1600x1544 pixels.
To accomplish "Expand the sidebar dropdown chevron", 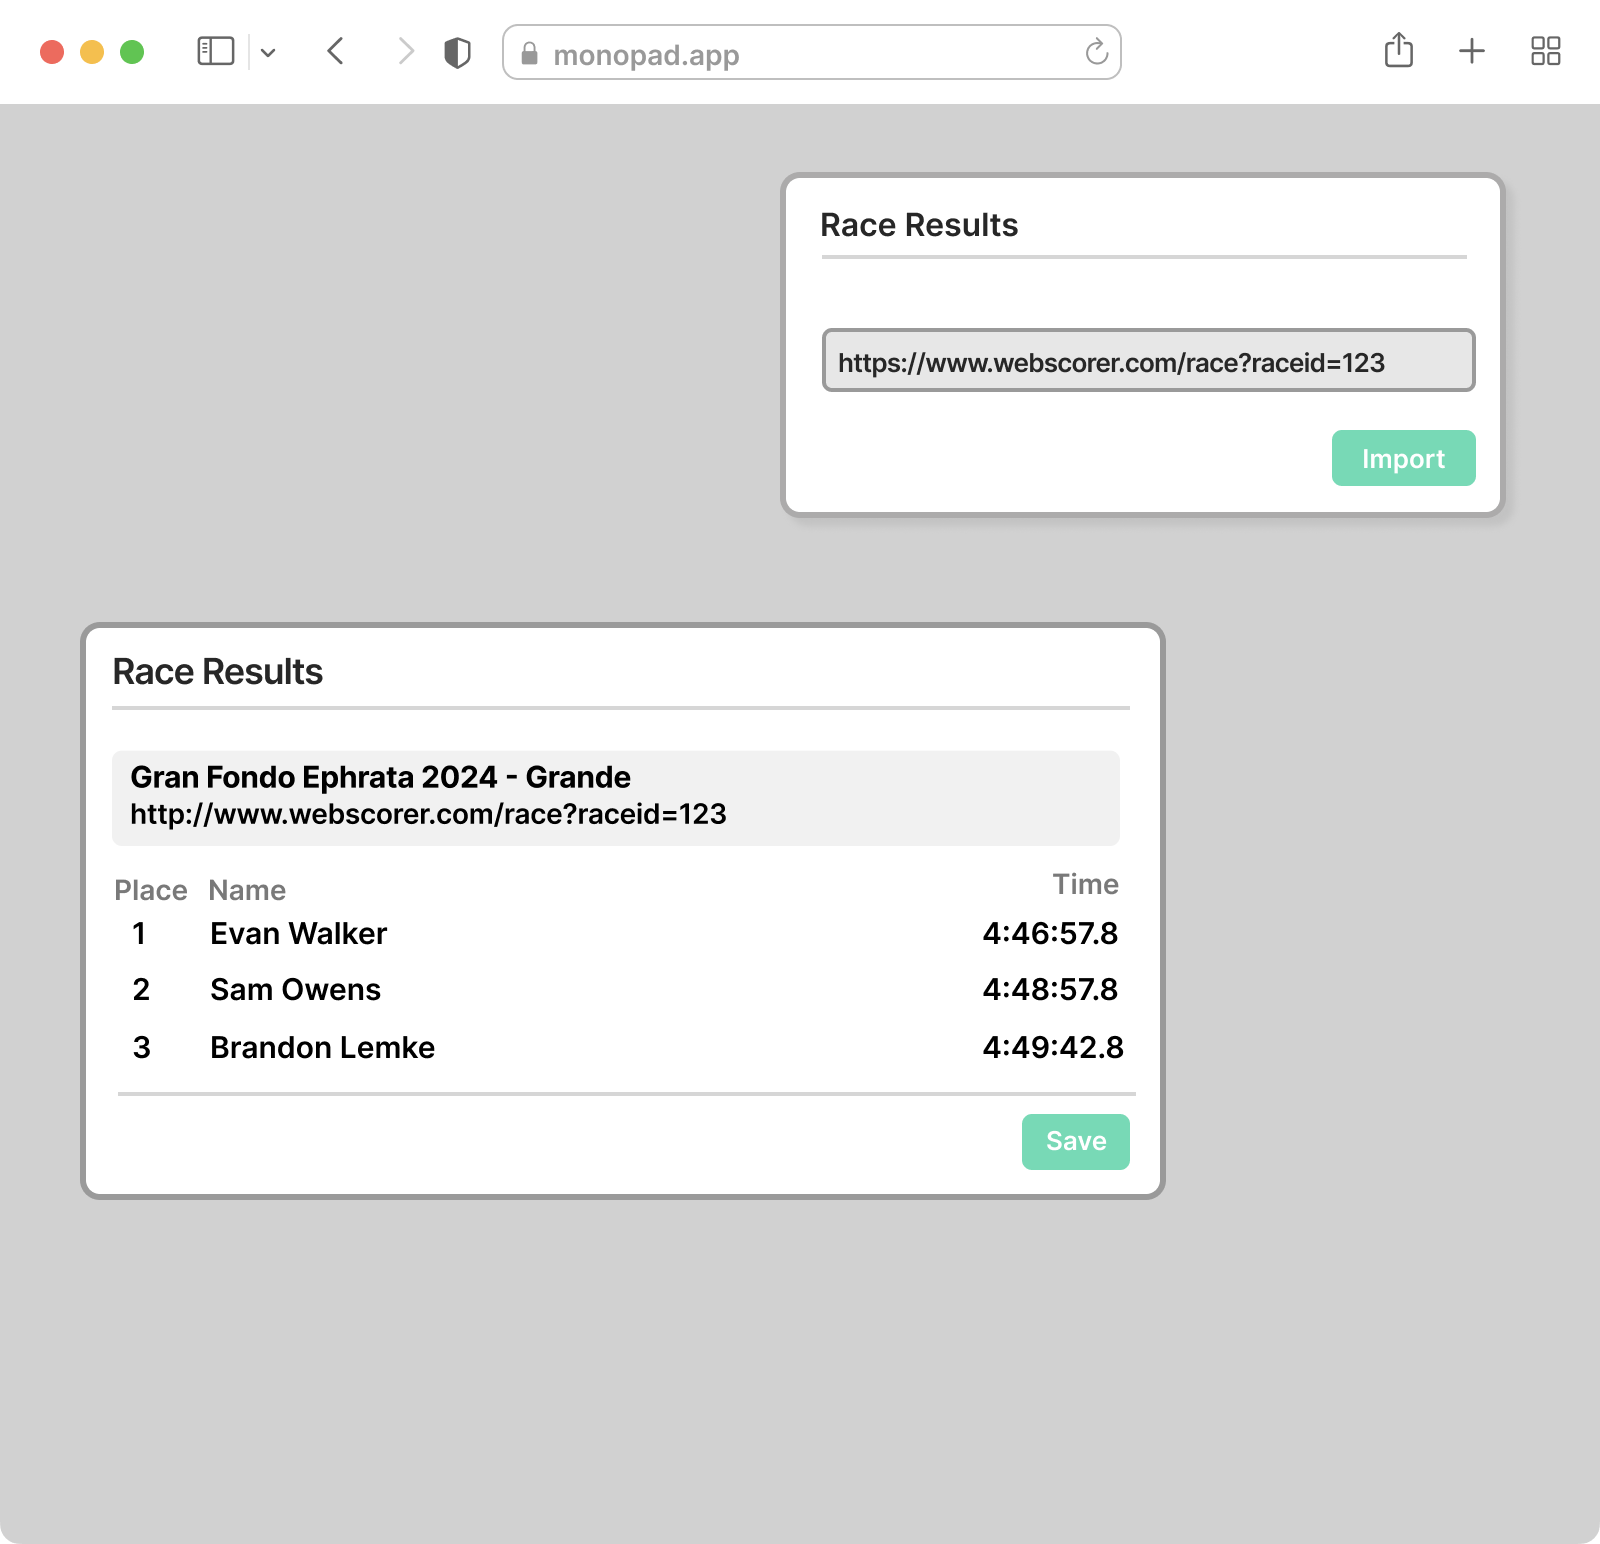I will click(268, 52).
